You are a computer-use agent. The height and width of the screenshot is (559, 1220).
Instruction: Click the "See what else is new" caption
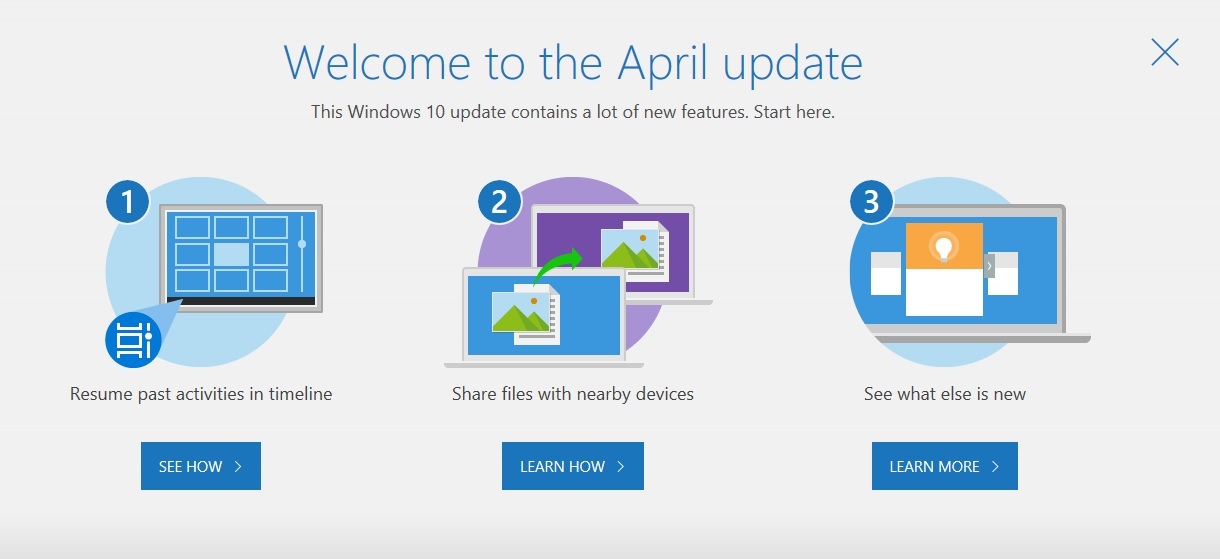coord(944,394)
